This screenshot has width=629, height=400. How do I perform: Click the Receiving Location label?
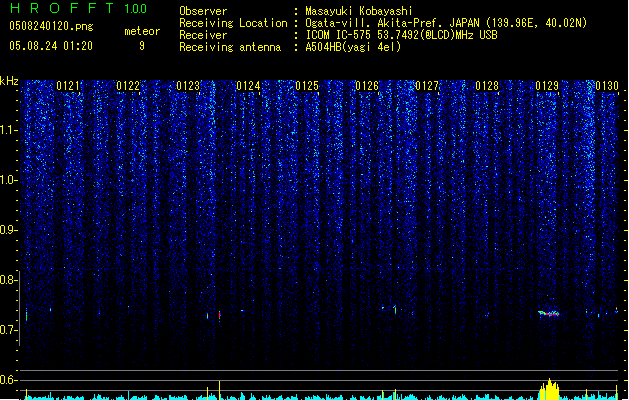(x=233, y=23)
